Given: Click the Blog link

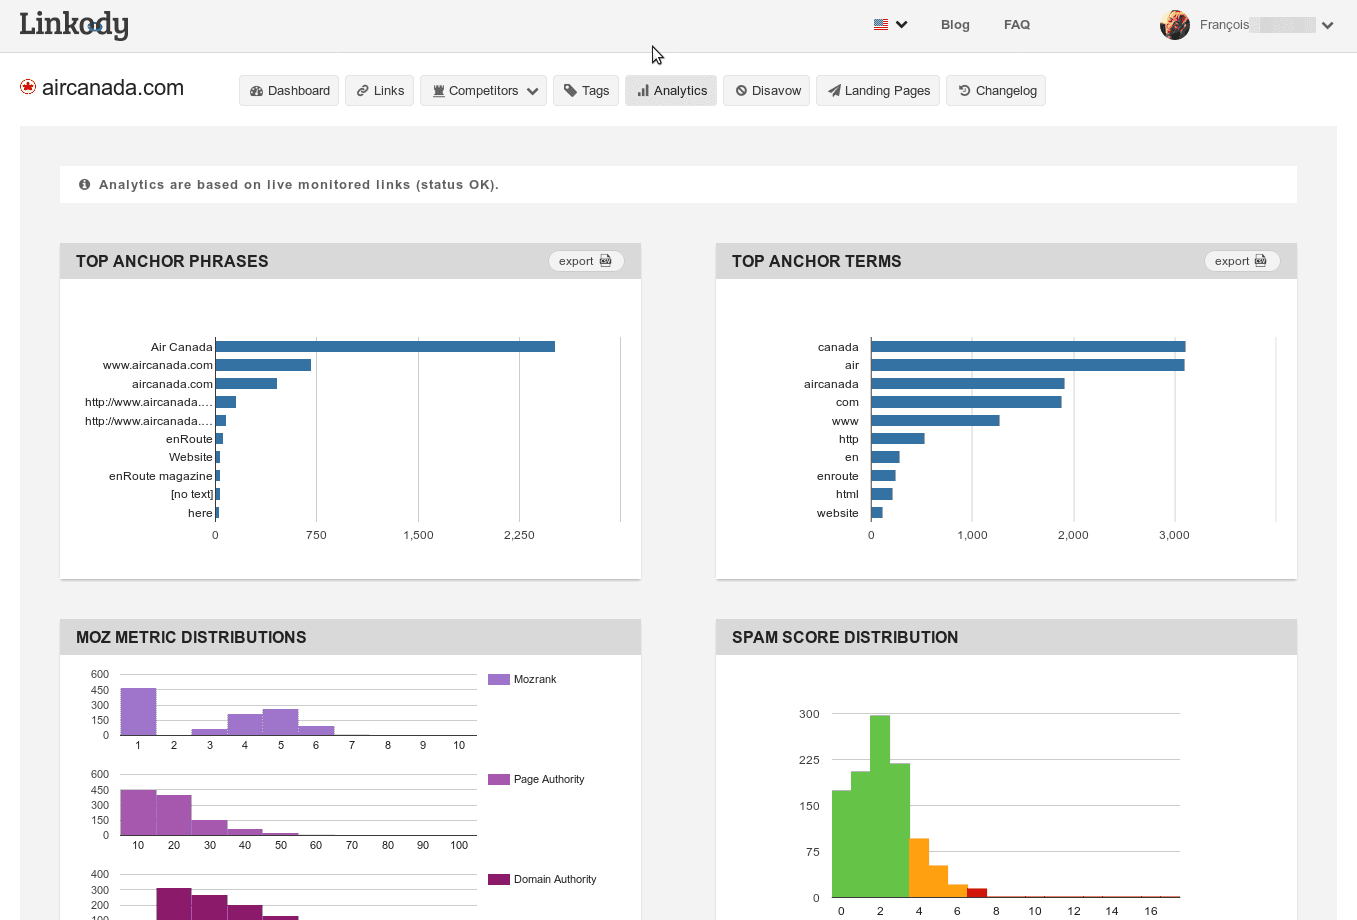Looking at the screenshot, I should click(954, 24).
